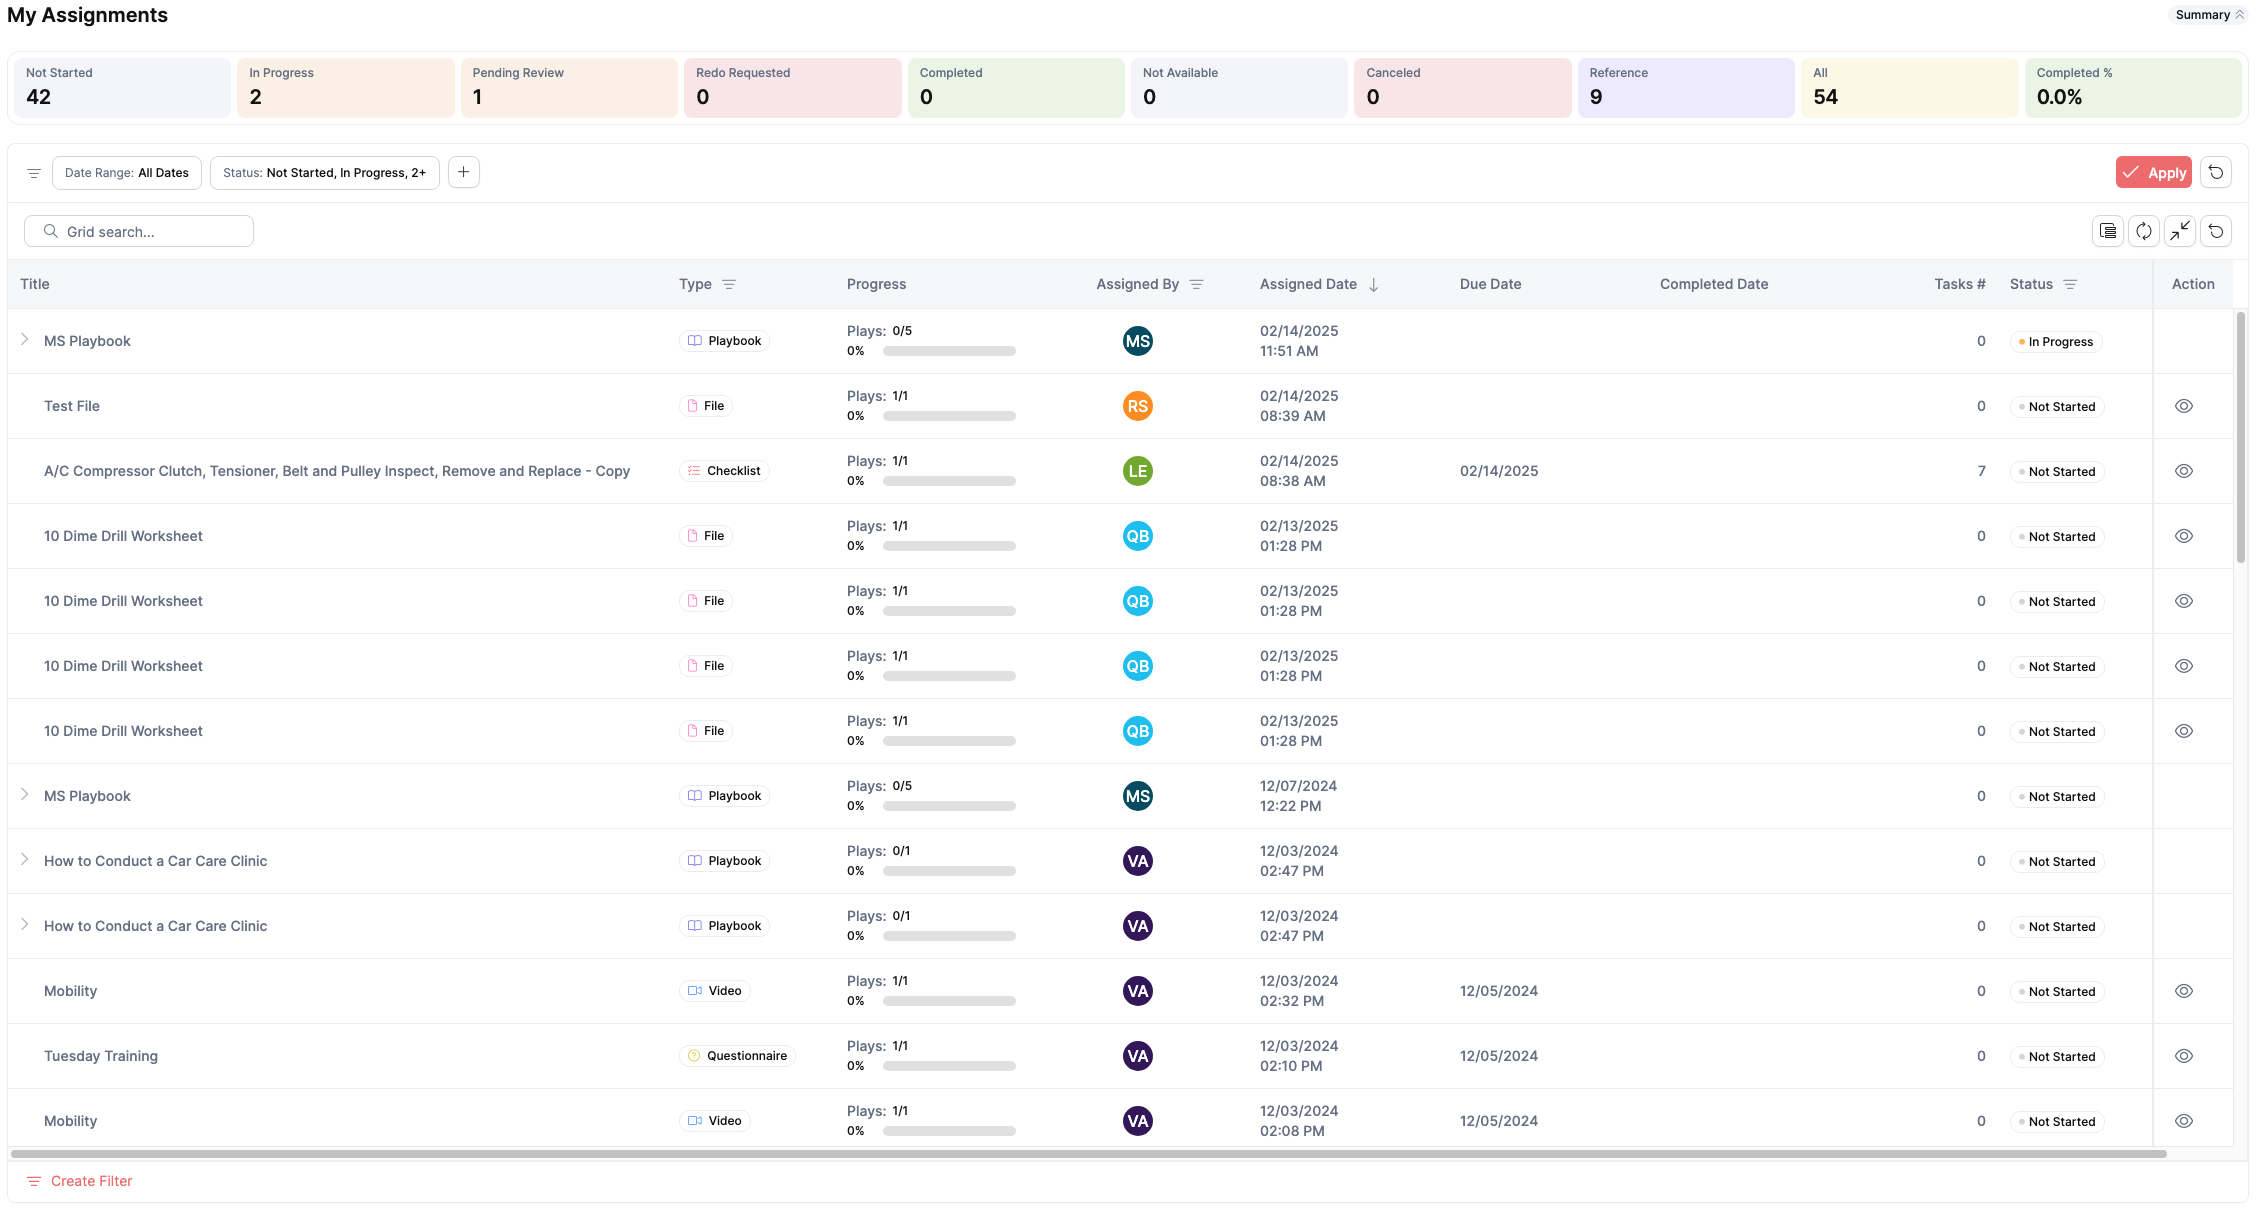Click the Type column filter icon
This screenshot has height=1209, width=2257.
[x=729, y=284]
